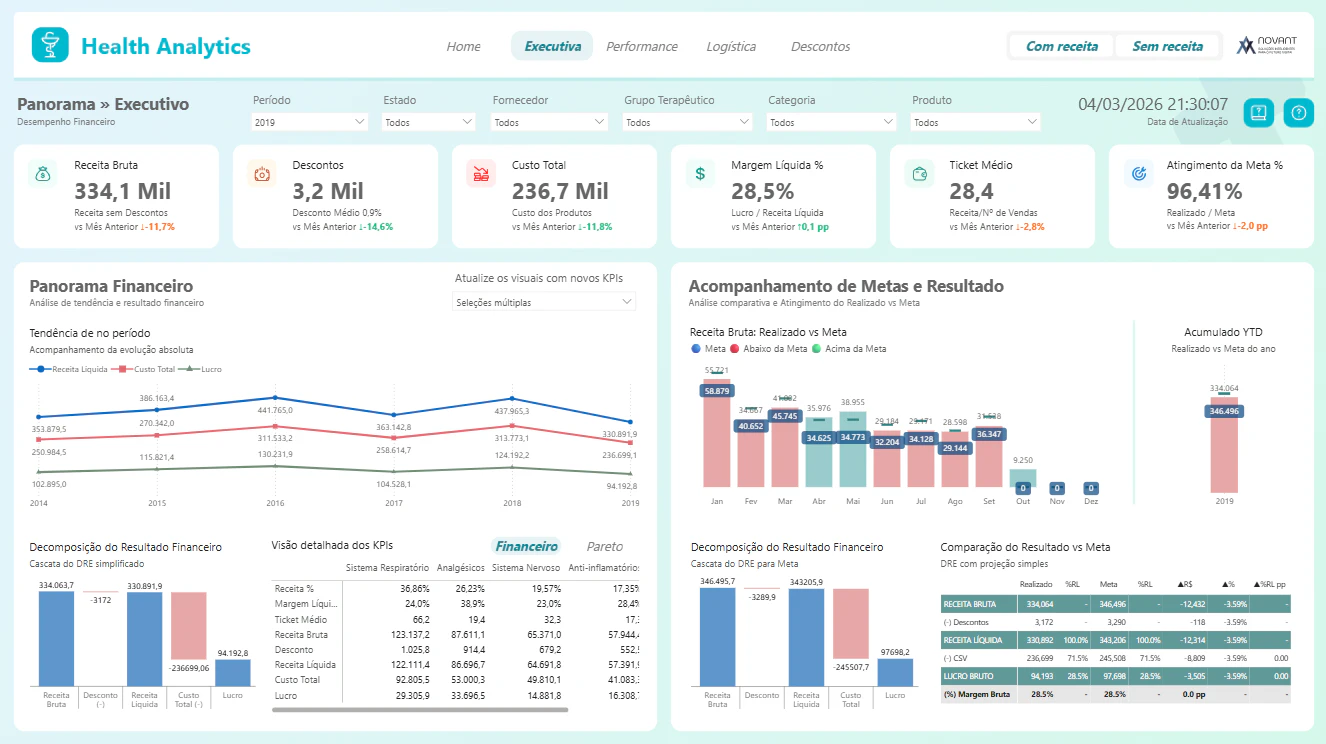Click the Acima da Meta green legend dot
The image size is (1326, 744).
(817, 349)
